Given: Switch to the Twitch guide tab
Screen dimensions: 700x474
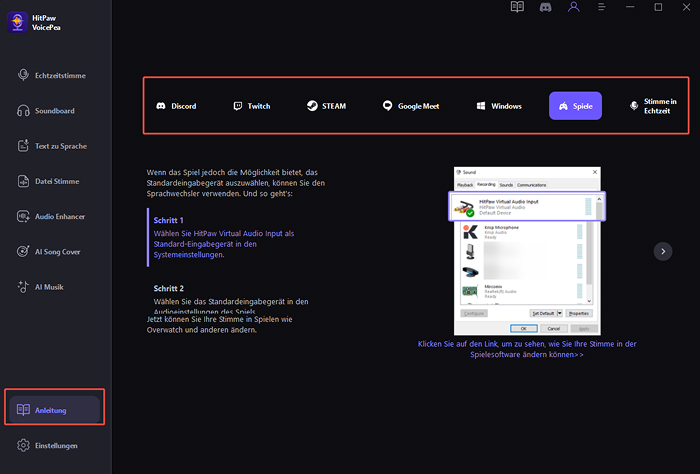Looking at the screenshot, I should 252,106.
